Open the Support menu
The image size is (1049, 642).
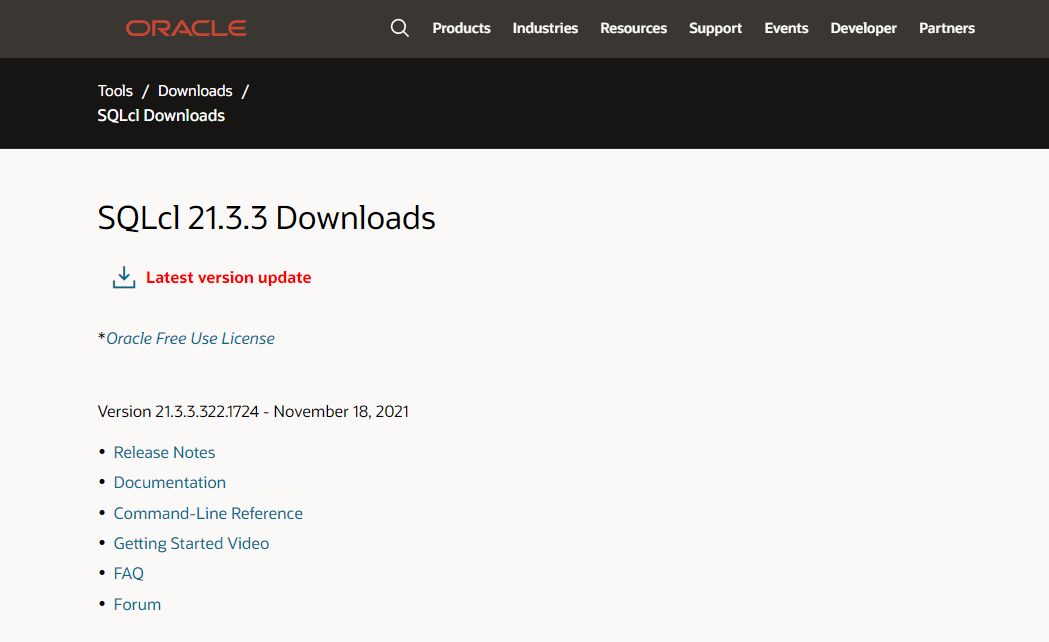pyautogui.click(x=715, y=28)
